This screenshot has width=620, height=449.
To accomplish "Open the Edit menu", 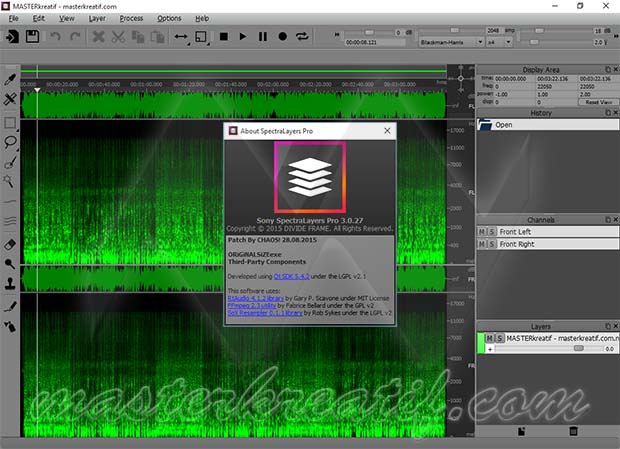I will click(39, 18).
